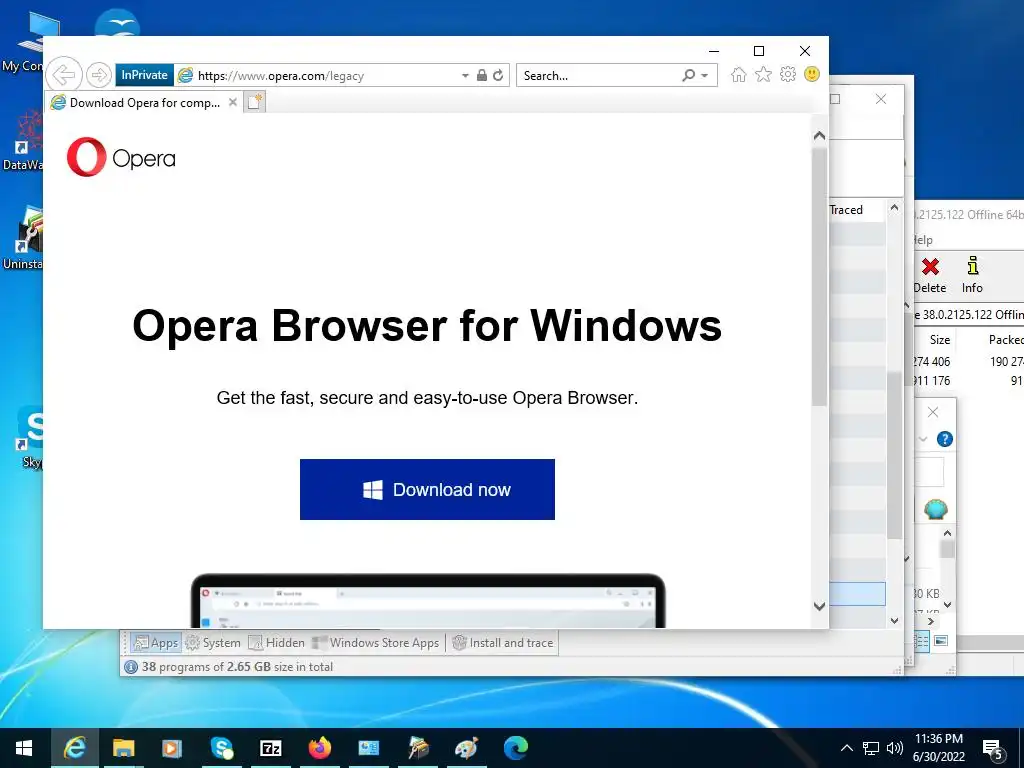Click the Opera logo on the page
The width and height of the screenshot is (1024, 768).
tap(121, 157)
